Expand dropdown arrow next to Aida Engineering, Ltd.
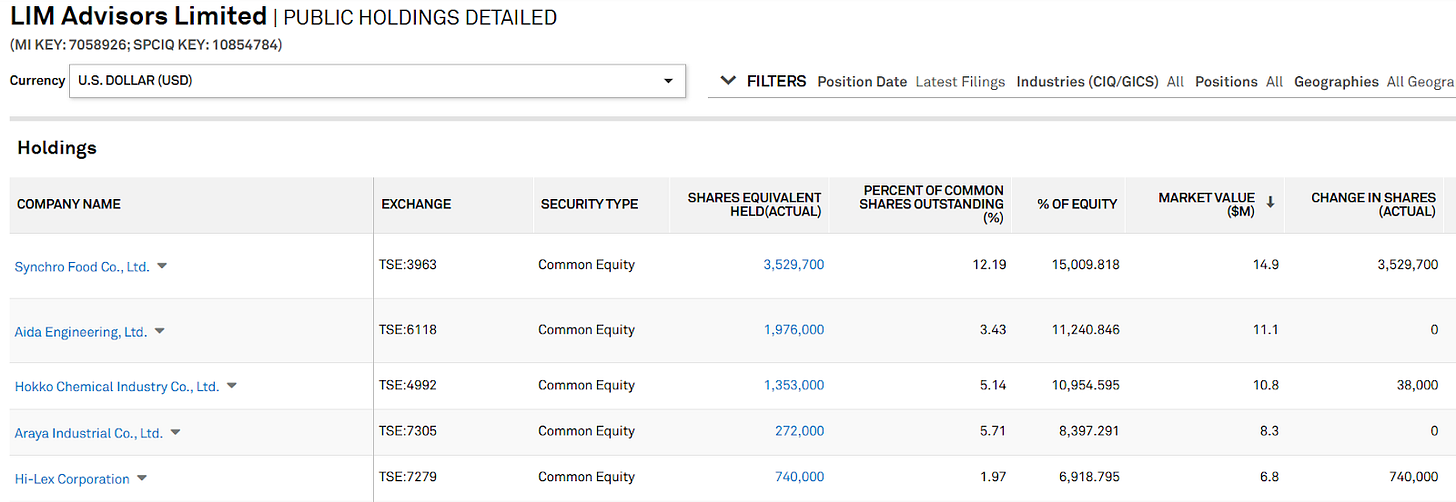The width and height of the screenshot is (1456, 502). (x=159, y=331)
